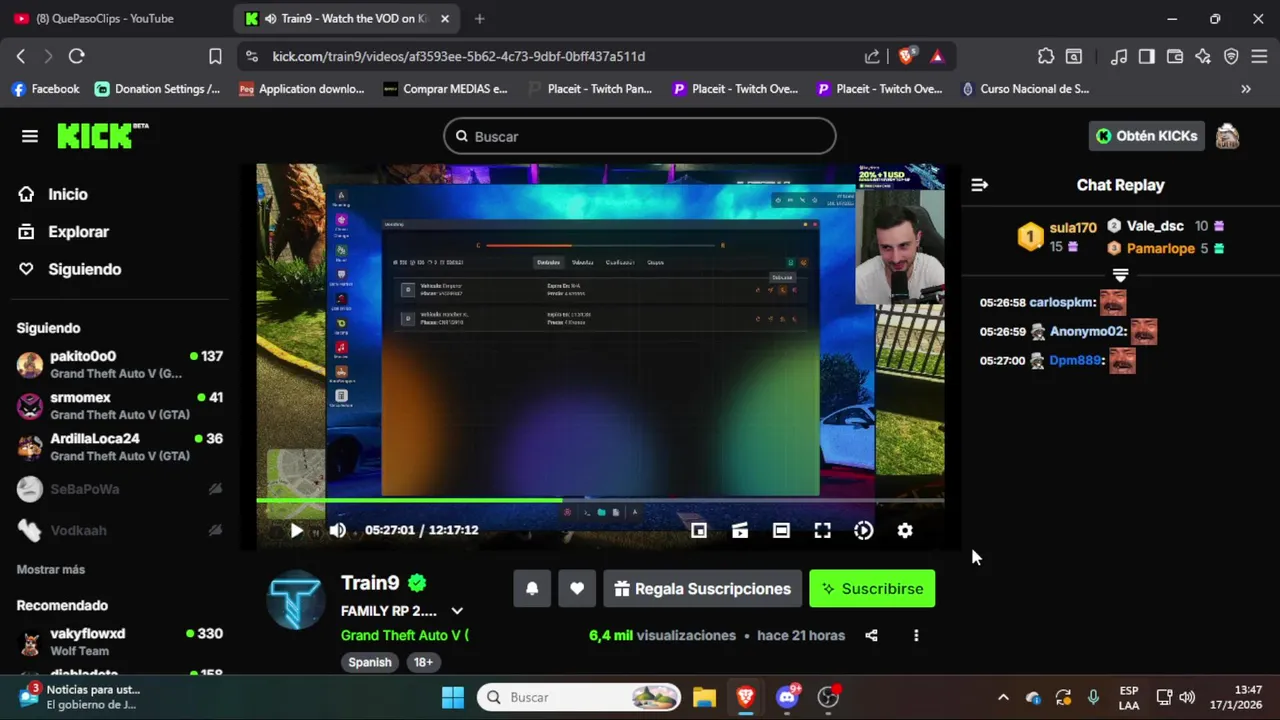Go to Inicio in sidebar

coord(53,194)
